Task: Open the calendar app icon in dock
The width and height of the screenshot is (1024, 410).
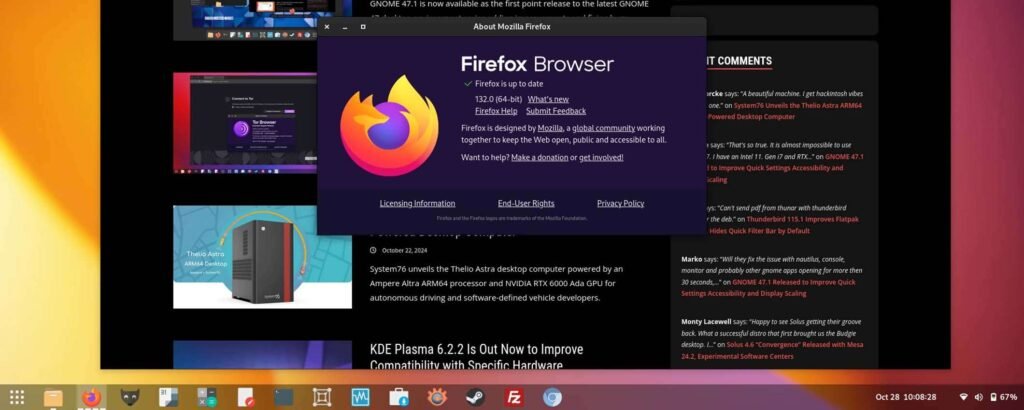Action: coord(168,397)
